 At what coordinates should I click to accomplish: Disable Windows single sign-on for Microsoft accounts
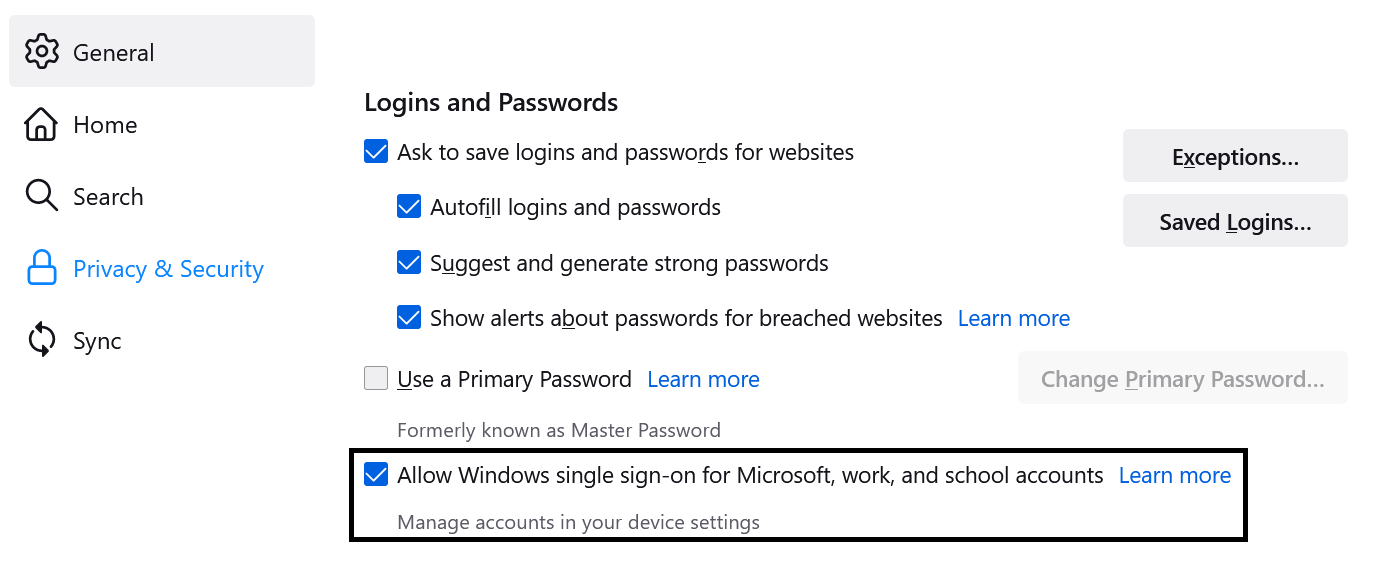point(375,475)
